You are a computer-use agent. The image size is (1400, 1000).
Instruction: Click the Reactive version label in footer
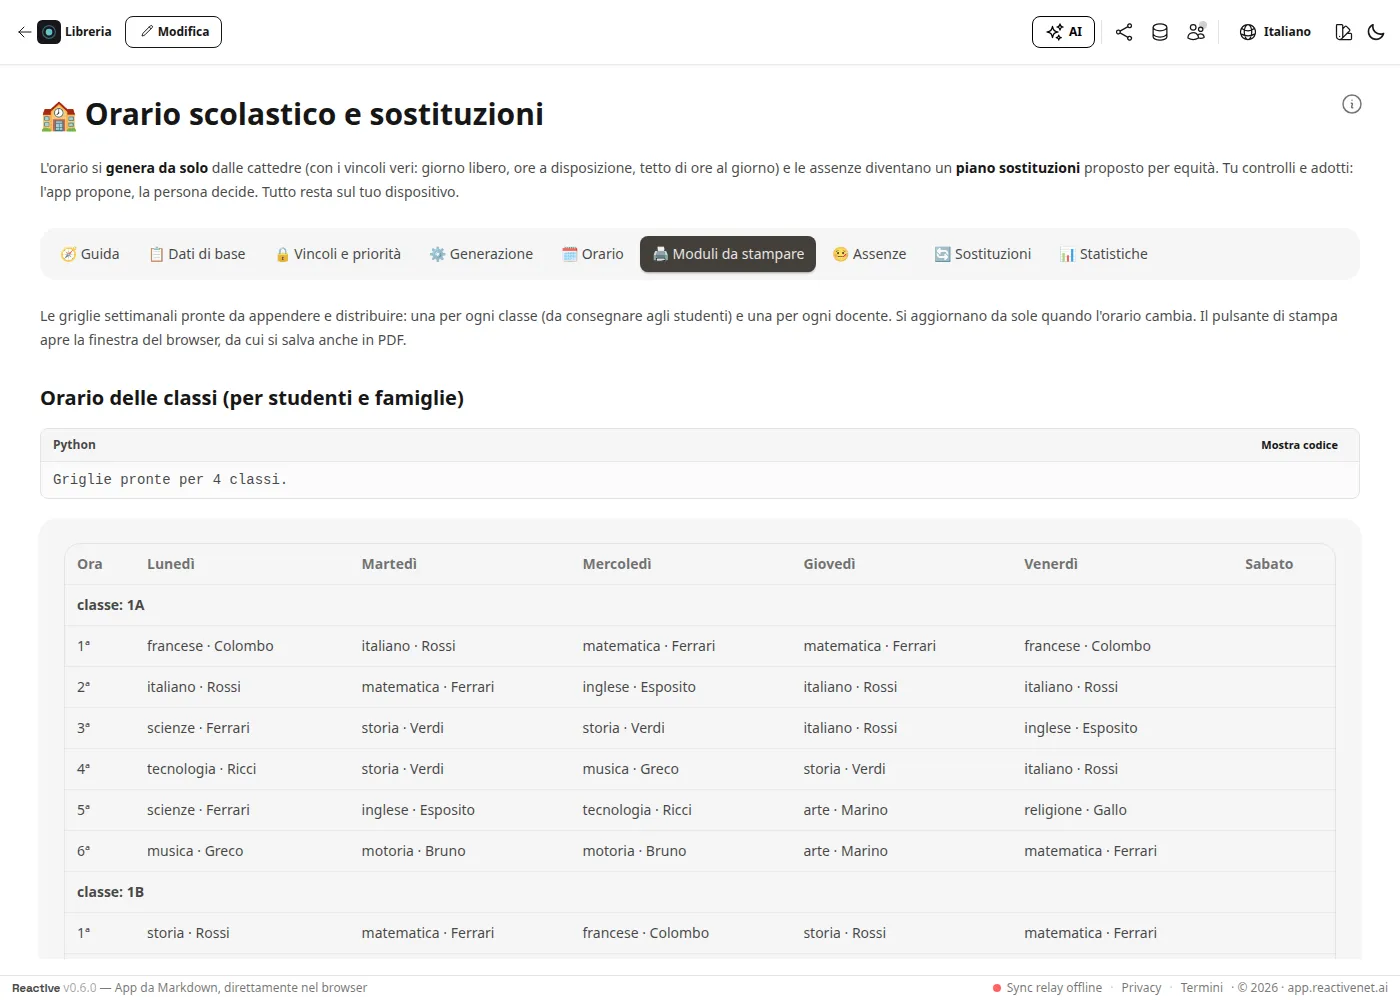coord(54,988)
